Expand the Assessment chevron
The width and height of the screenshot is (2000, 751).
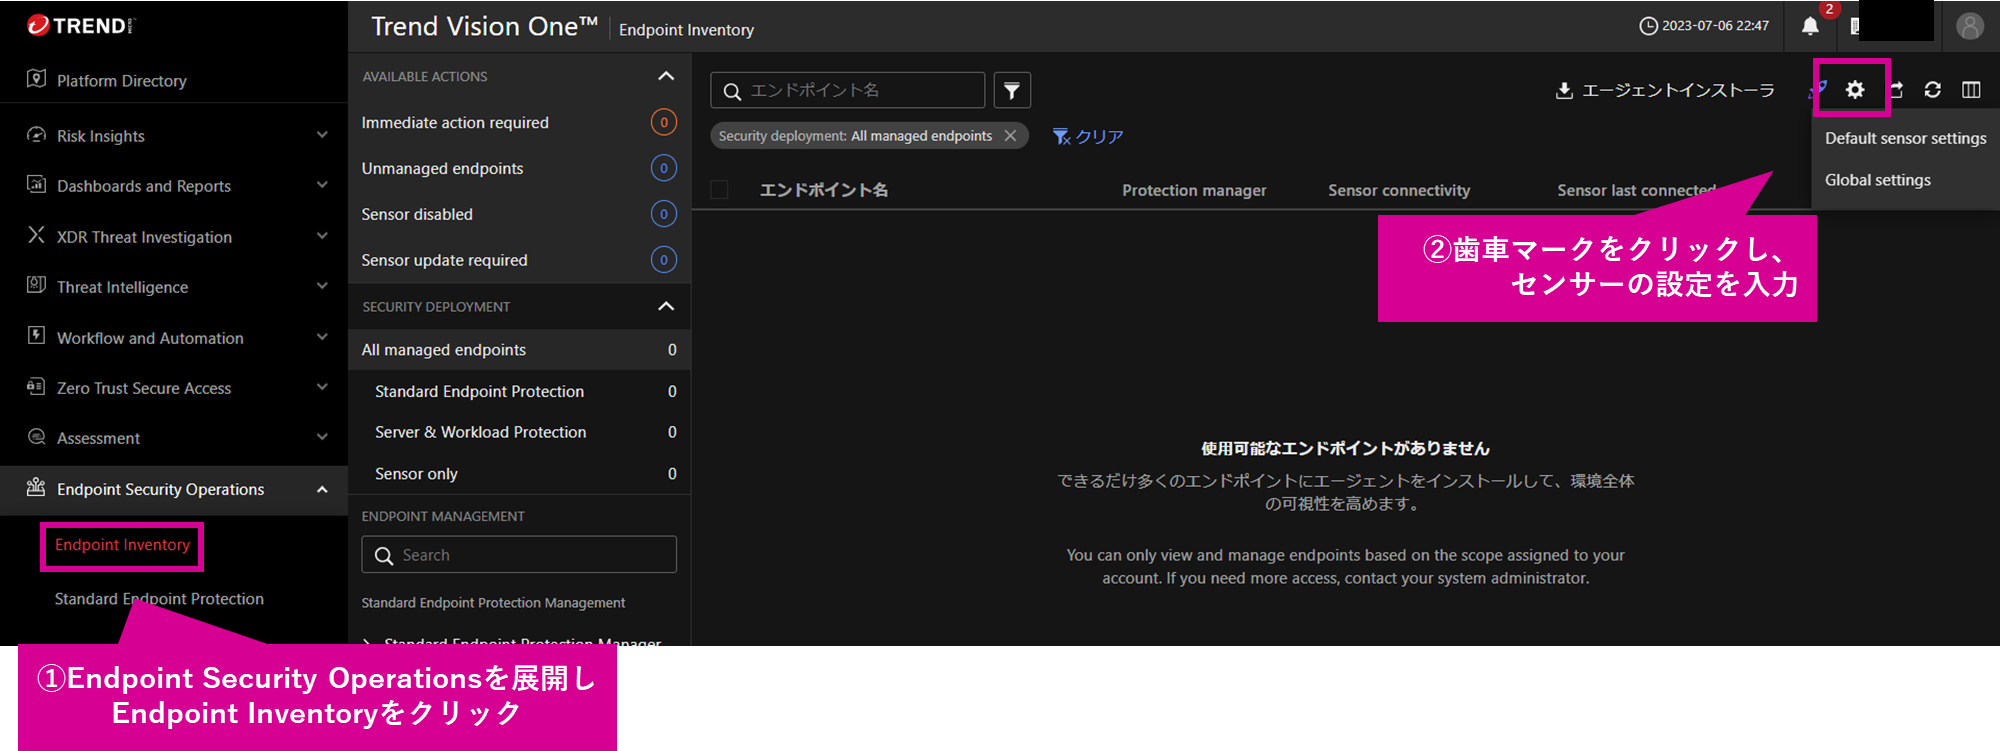(x=322, y=437)
